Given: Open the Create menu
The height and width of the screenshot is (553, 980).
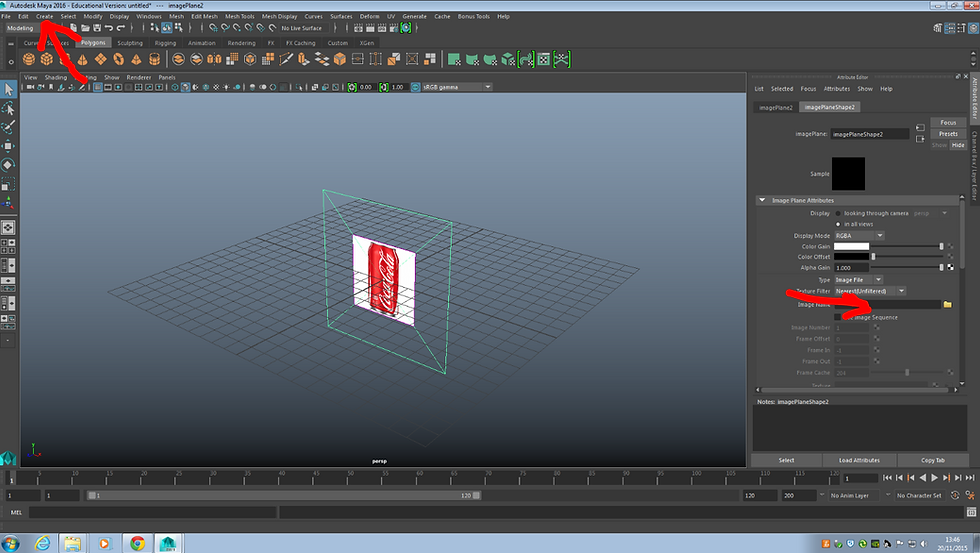Looking at the screenshot, I should [x=44, y=16].
